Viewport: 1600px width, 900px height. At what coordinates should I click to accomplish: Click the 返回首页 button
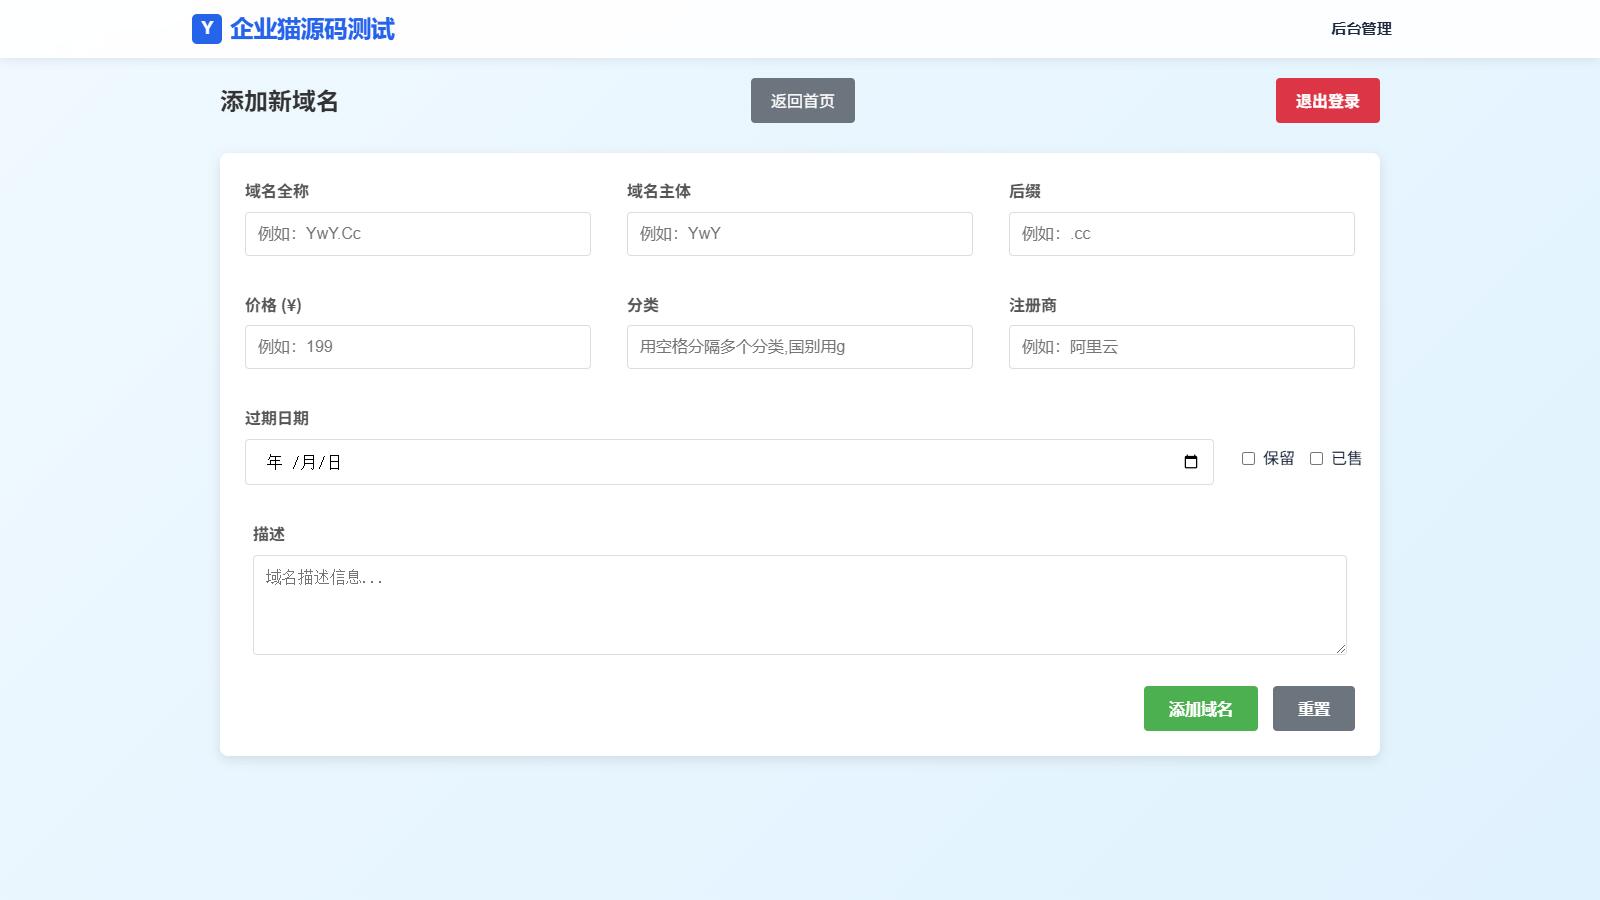pyautogui.click(x=802, y=101)
